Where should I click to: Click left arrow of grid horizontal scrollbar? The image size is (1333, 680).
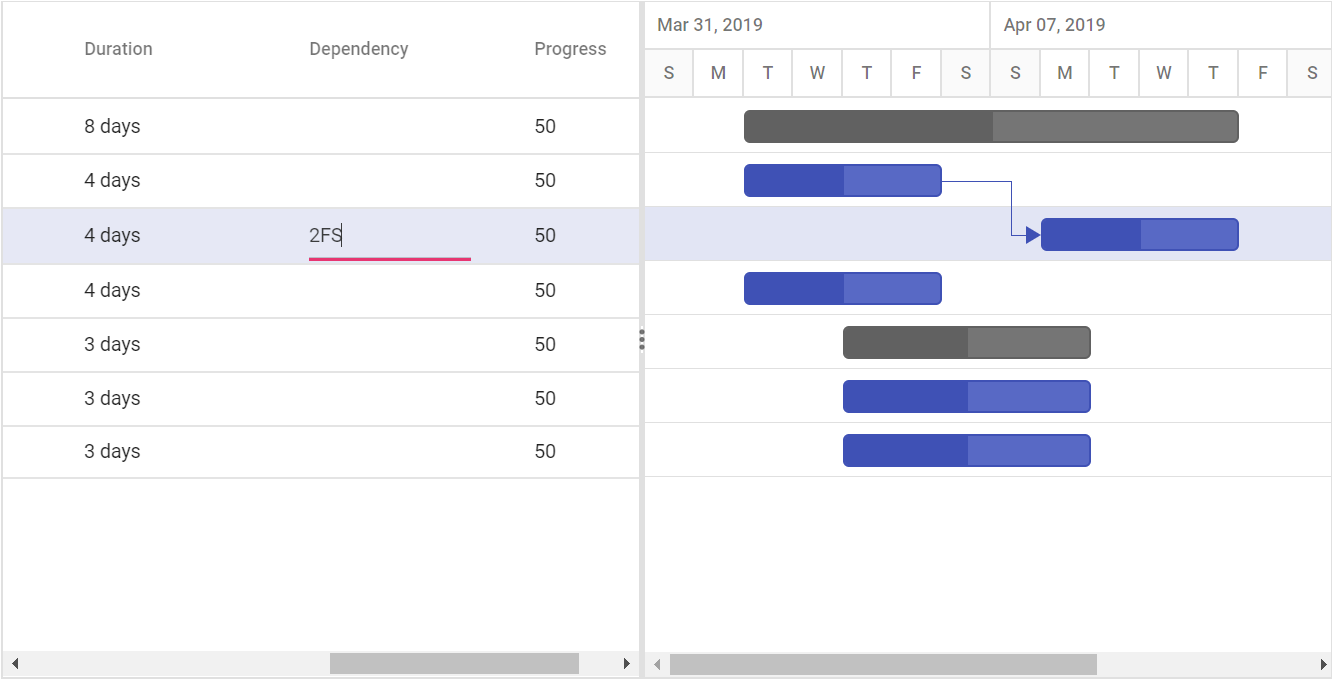pos(15,664)
